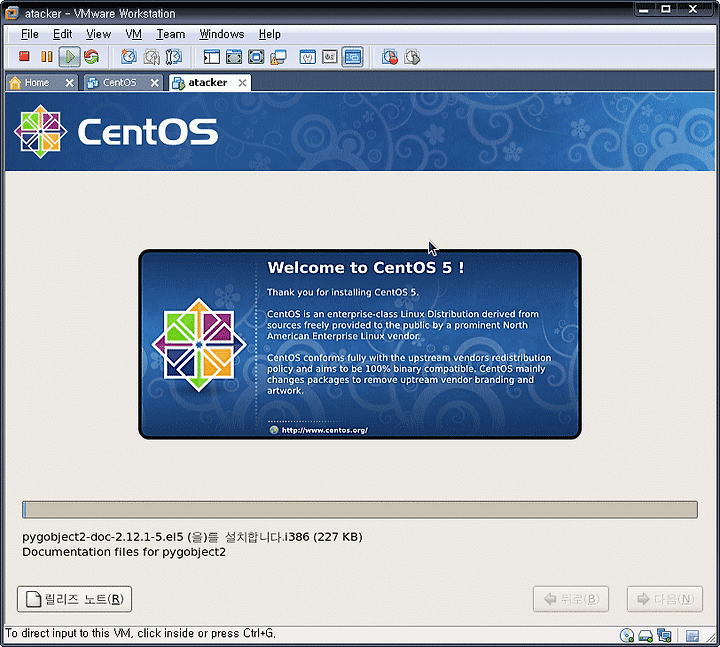Click the 'Documentation files for pygobject2' text

click(x=124, y=552)
